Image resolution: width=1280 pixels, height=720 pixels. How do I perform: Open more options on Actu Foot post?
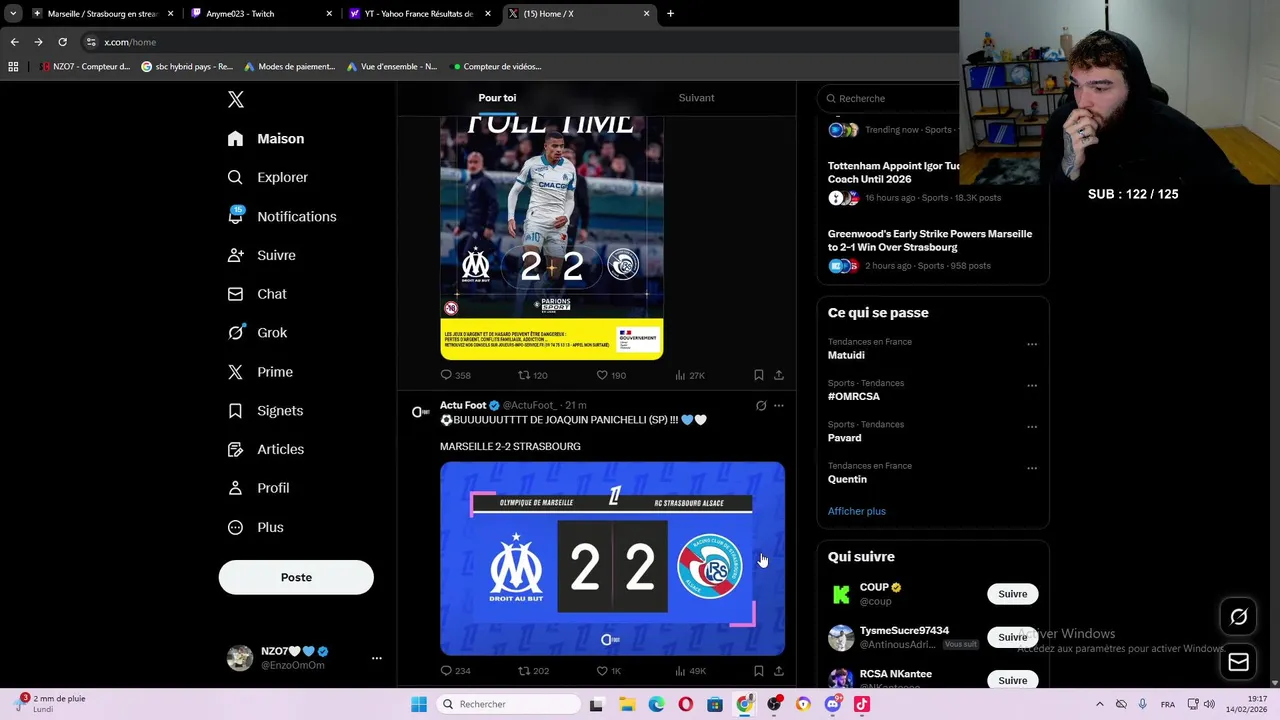[x=779, y=405]
